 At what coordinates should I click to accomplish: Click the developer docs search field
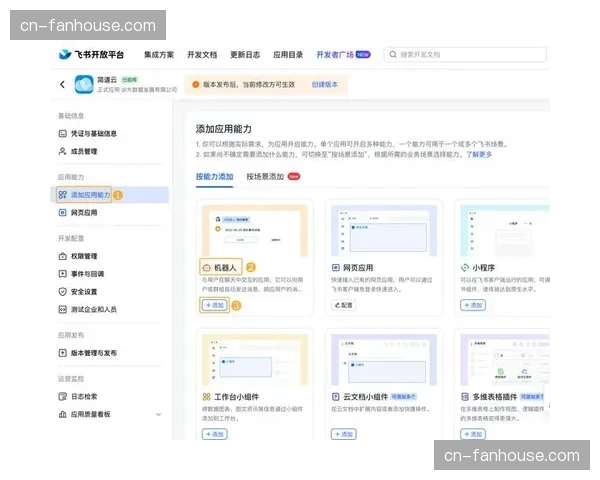click(x=465, y=55)
